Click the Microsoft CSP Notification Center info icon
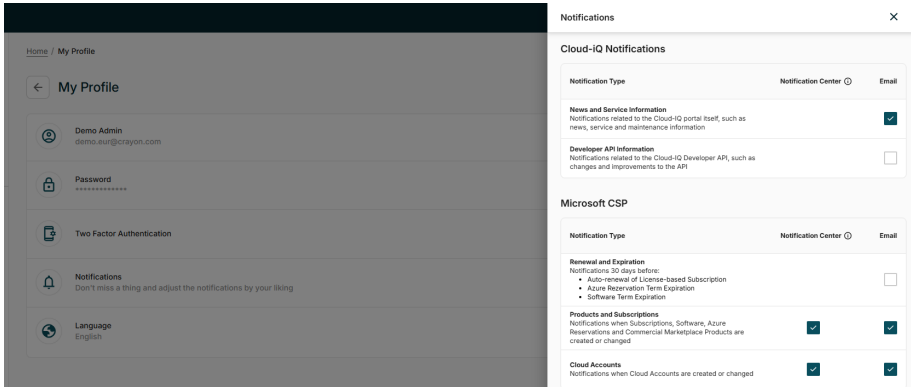 pyautogui.click(x=848, y=236)
